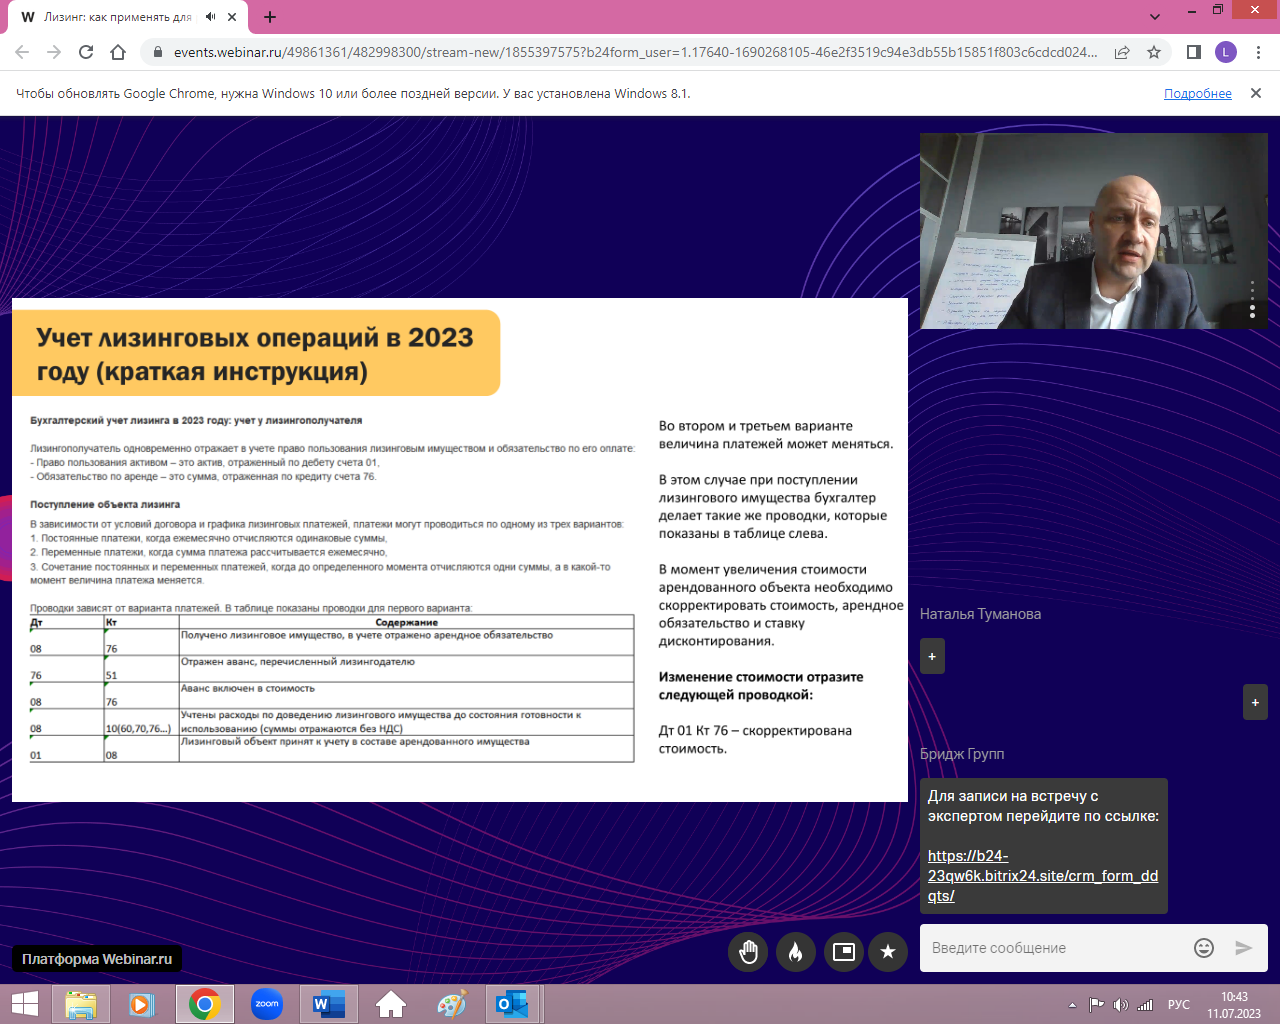This screenshot has height=1024, width=1280.
Task: Toggle the Chrome side panel
Action: coord(1193,52)
